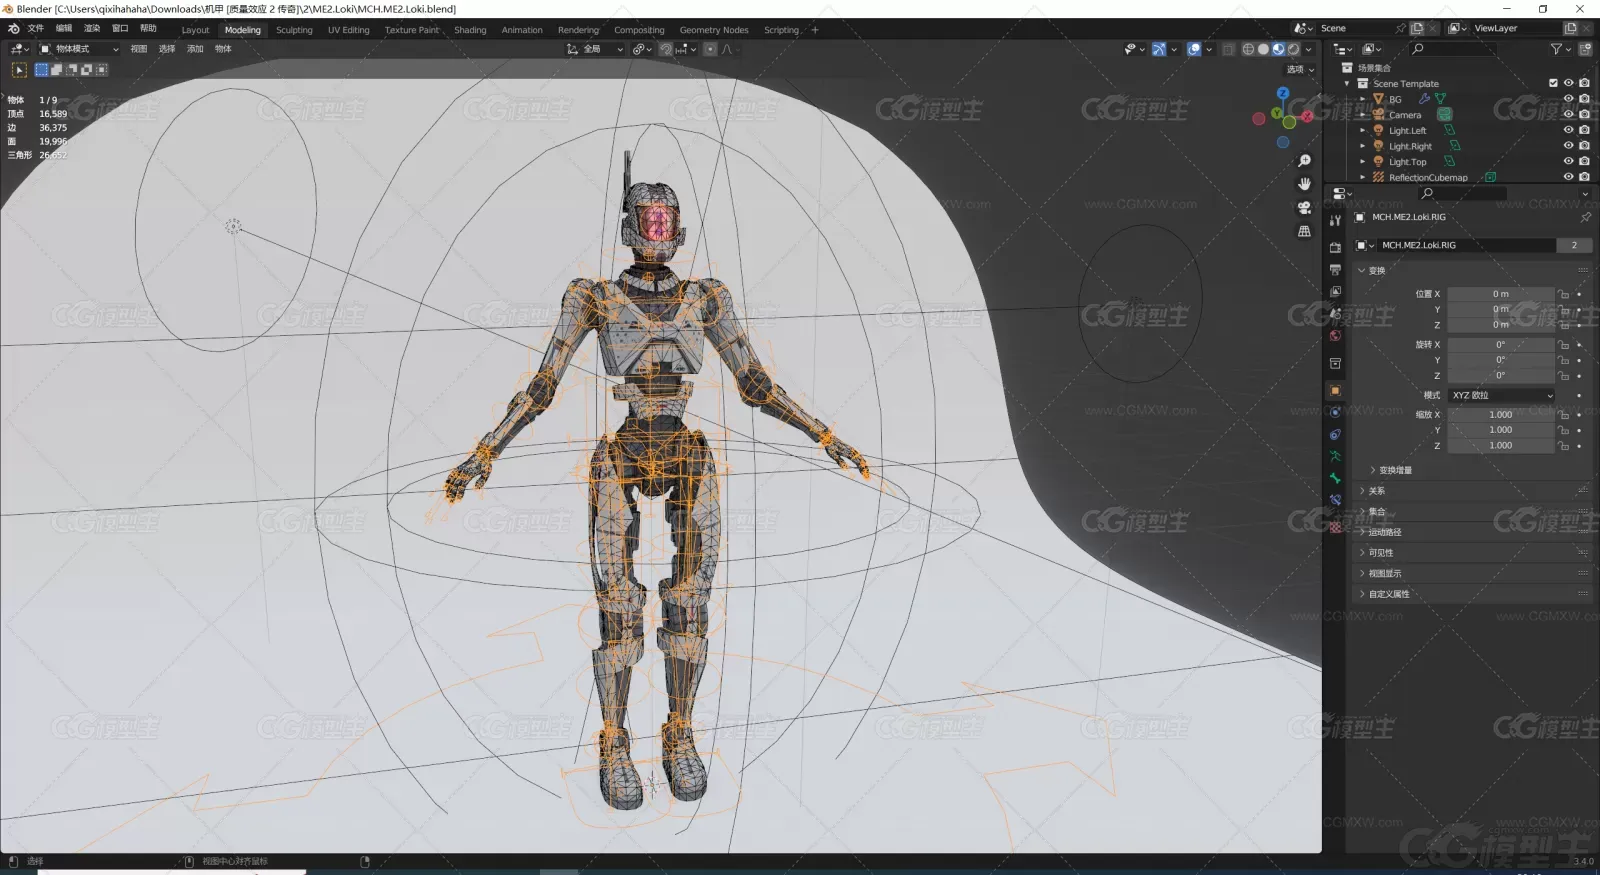The width and height of the screenshot is (1600, 875).
Task: Open the Render properties tab icon
Action: pos(1335,247)
